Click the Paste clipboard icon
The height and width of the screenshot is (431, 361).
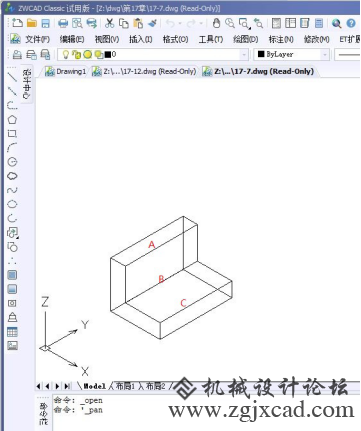tap(138, 23)
